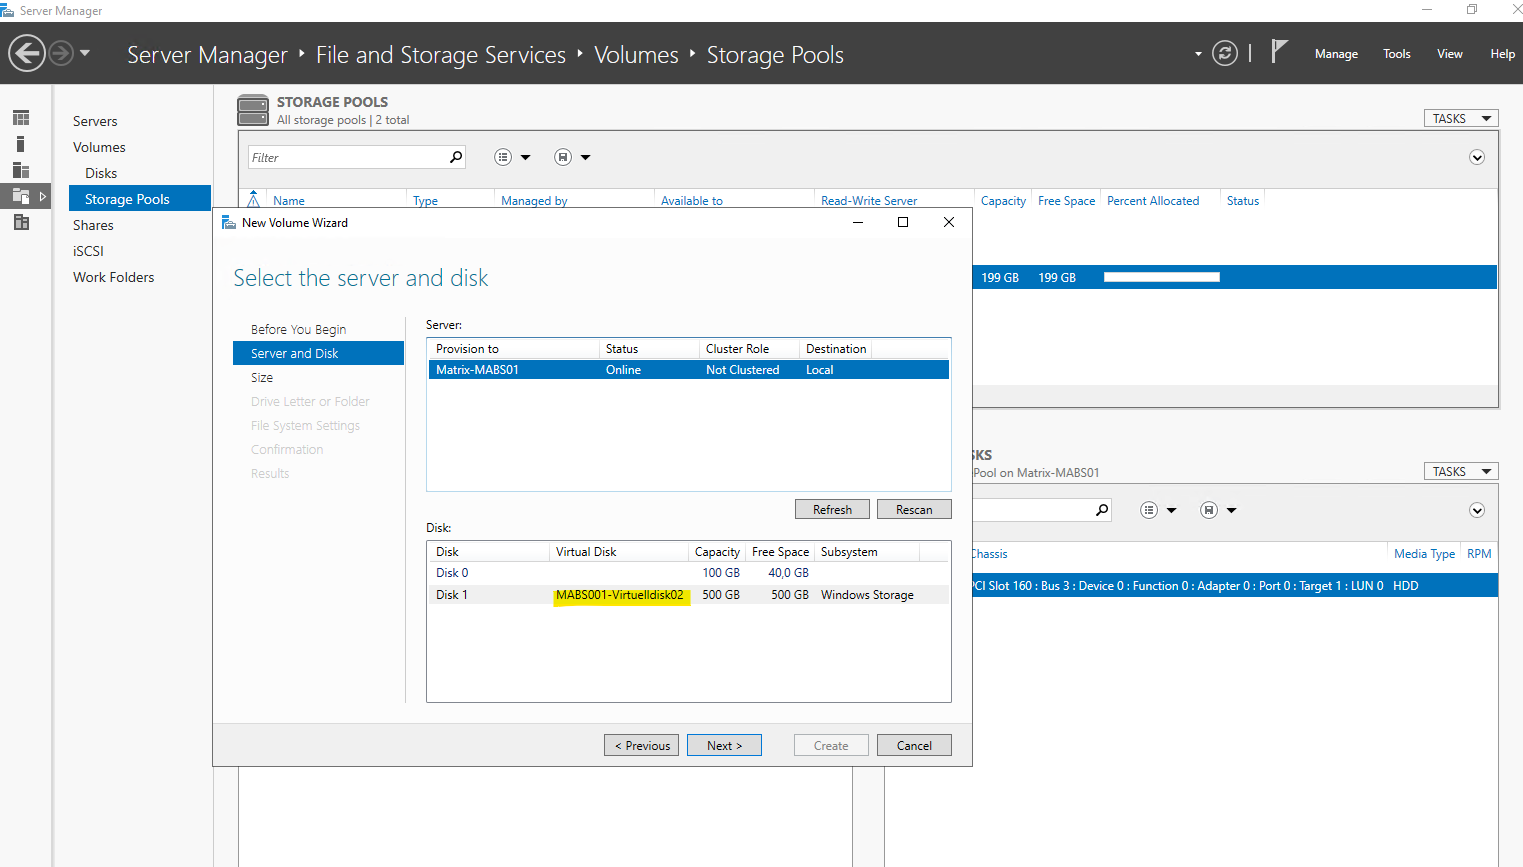
Task: Sort storage pools by Free Space column
Action: [1066, 201]
